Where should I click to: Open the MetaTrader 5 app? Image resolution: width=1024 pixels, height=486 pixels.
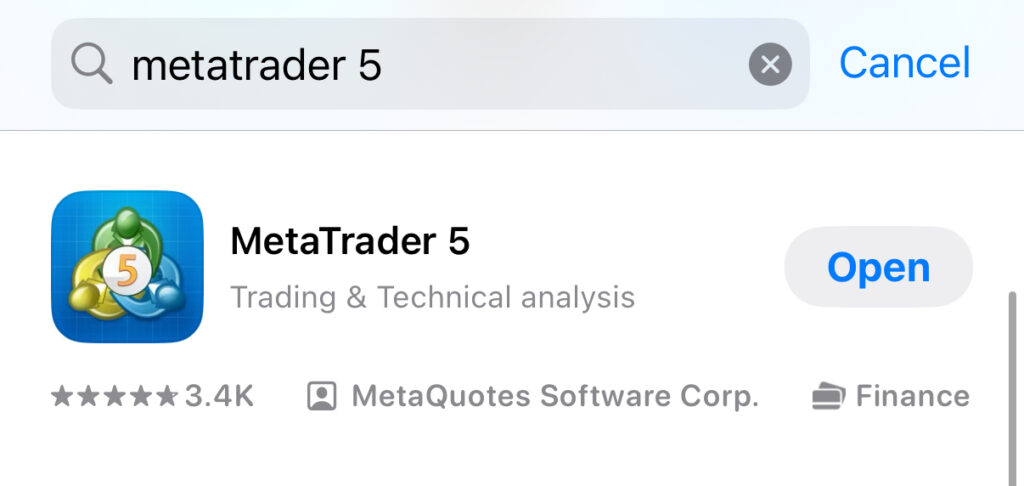pos(878,267)
